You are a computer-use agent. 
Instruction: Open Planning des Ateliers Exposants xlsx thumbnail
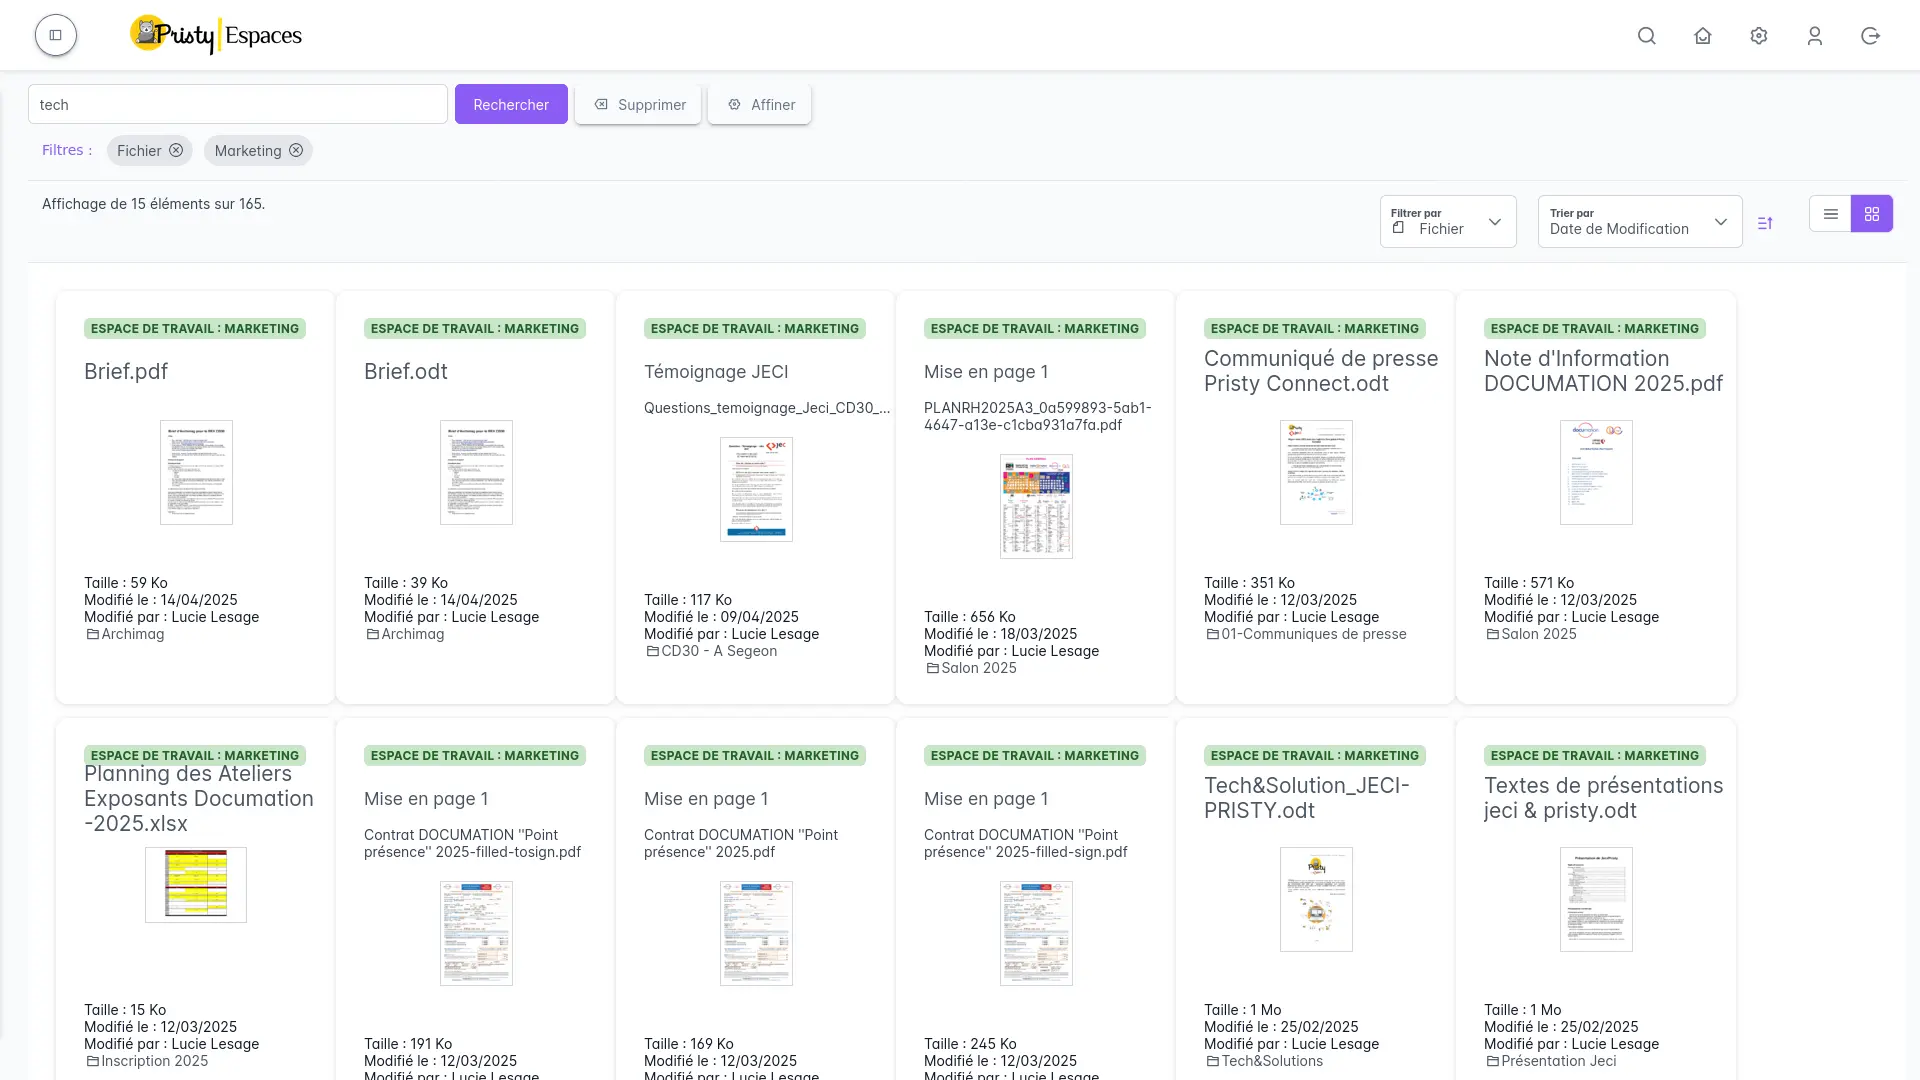pos(196,885)
